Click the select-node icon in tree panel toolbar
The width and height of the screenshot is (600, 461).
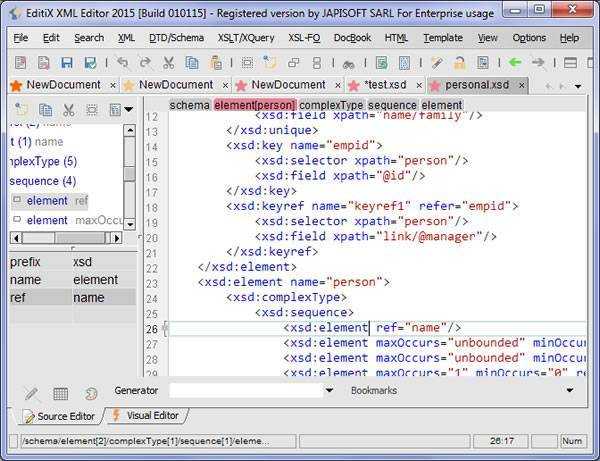[x=91, y=110]
